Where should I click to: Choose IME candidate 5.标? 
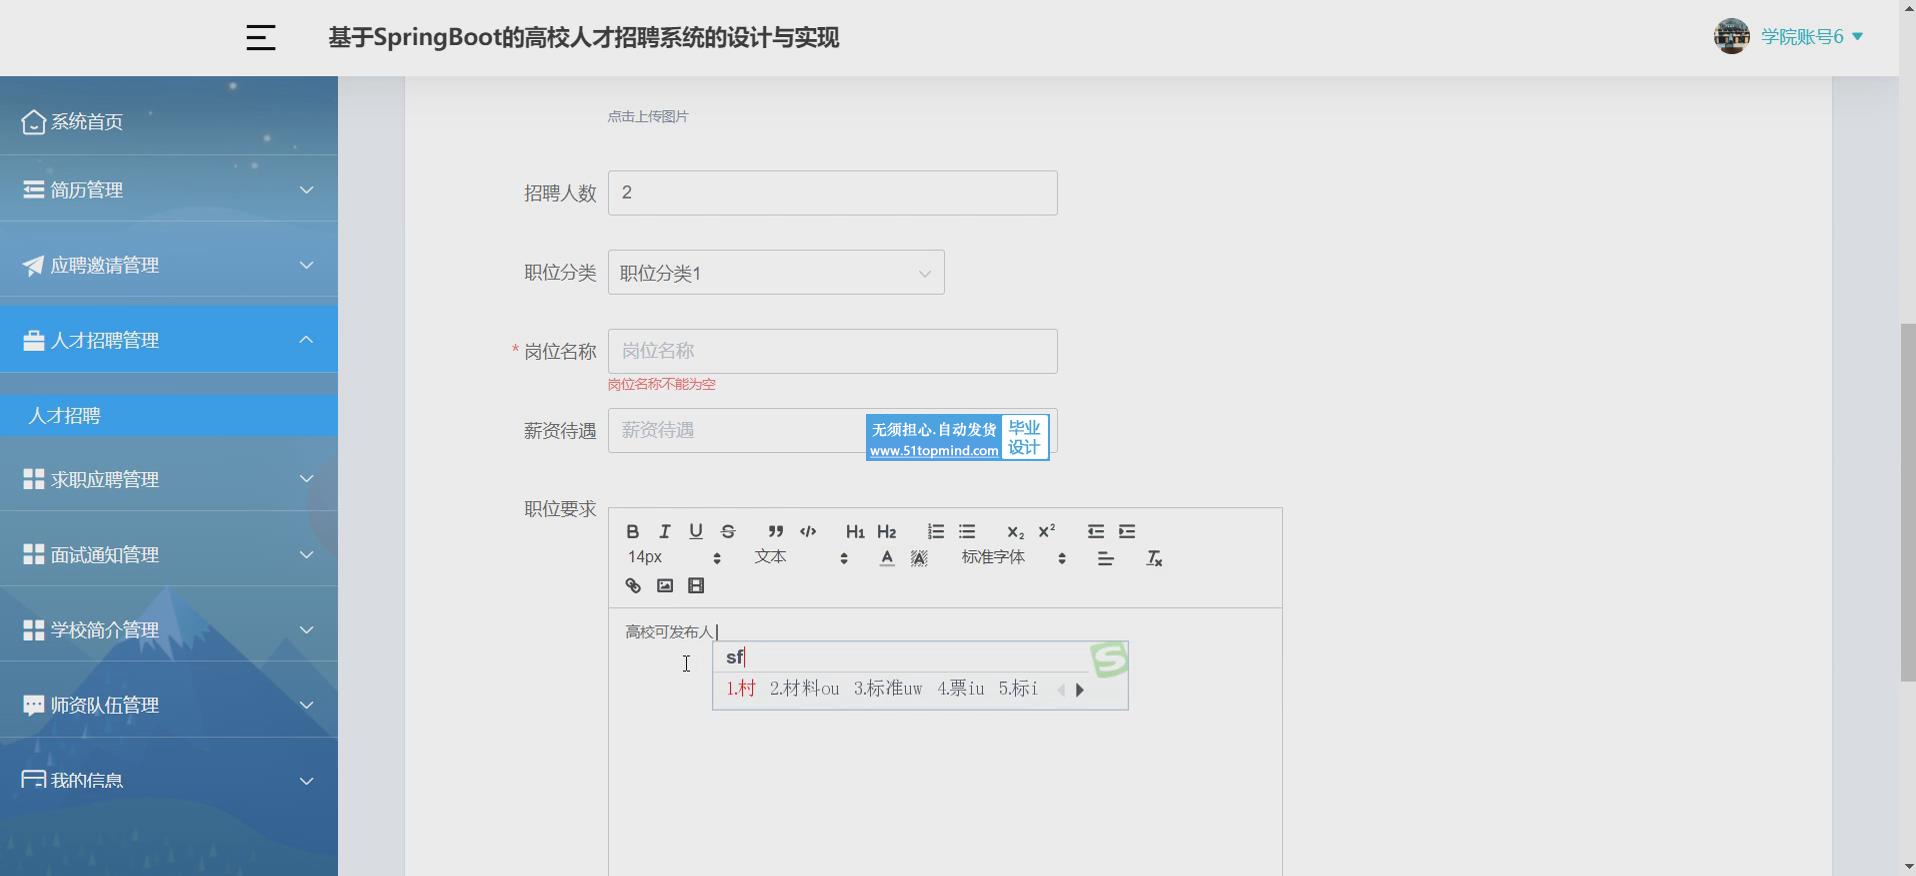(1018, 689)
